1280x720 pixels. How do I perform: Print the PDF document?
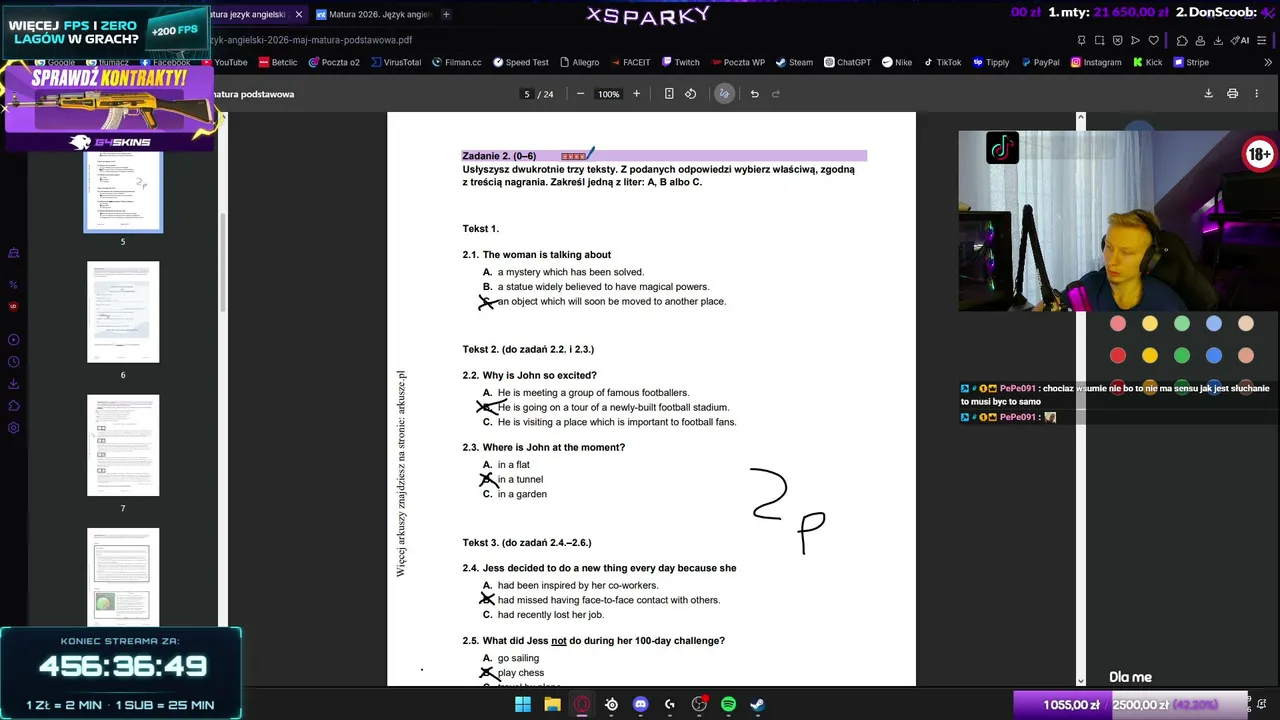[1232, 94]
